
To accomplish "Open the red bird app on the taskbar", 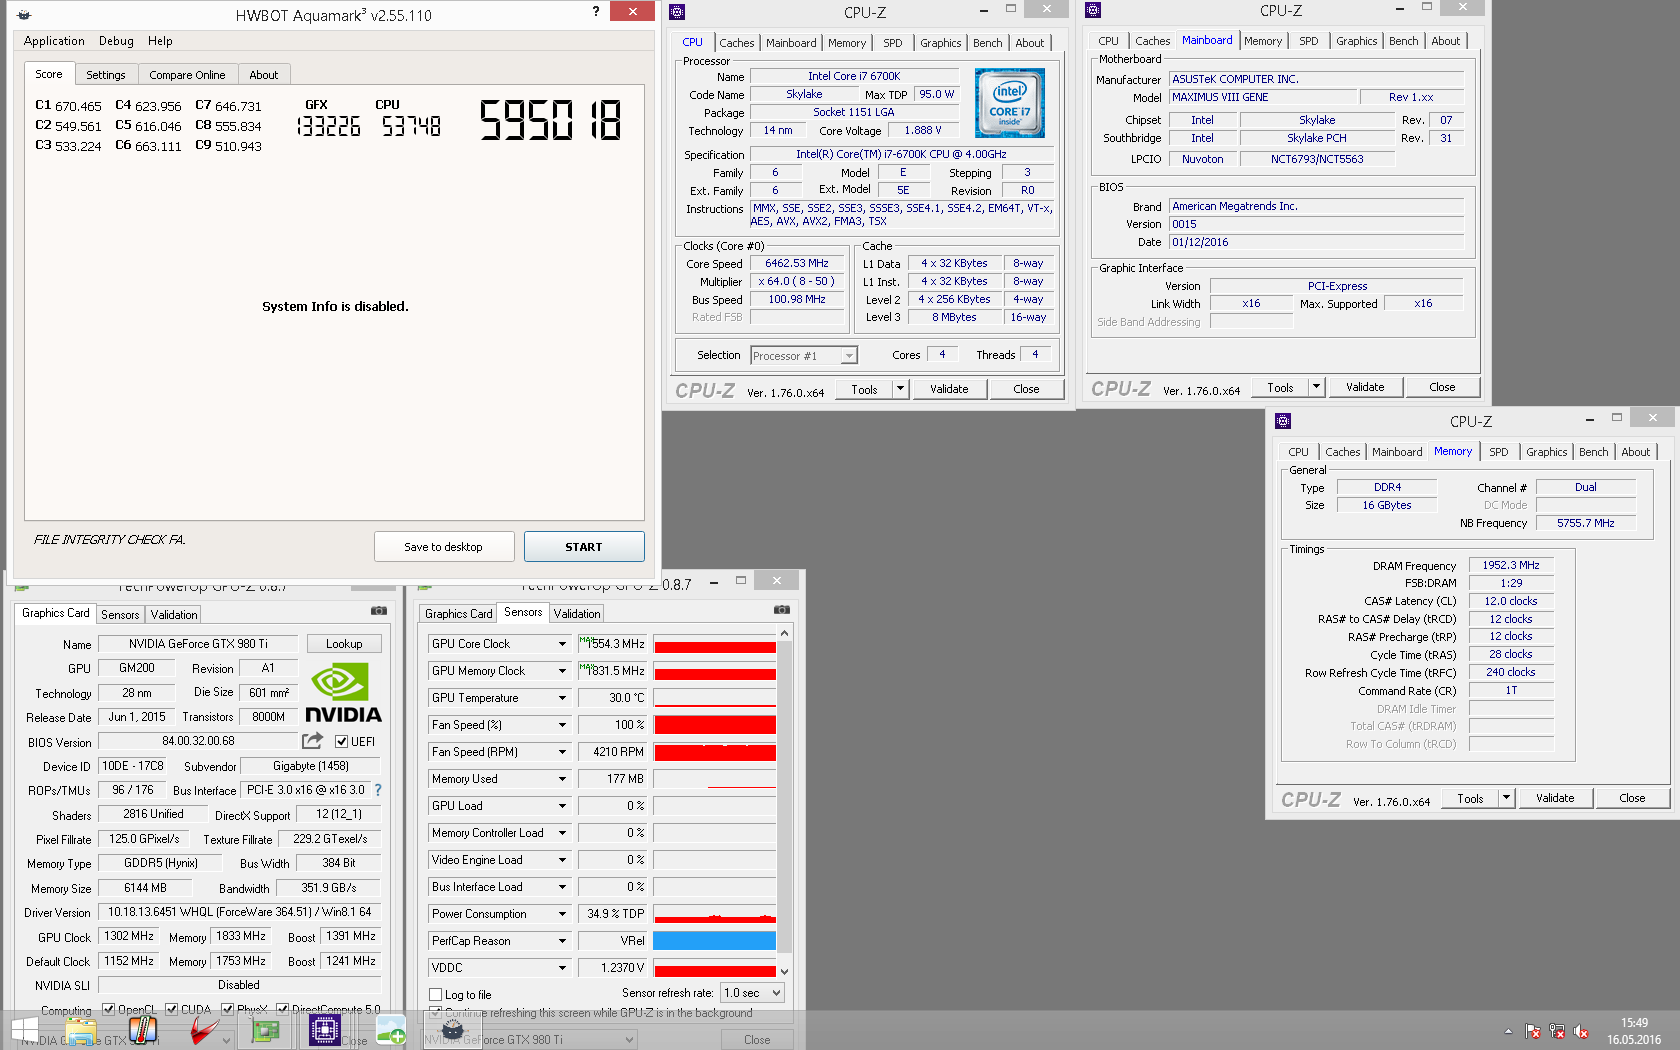I will coord(204,1031).
